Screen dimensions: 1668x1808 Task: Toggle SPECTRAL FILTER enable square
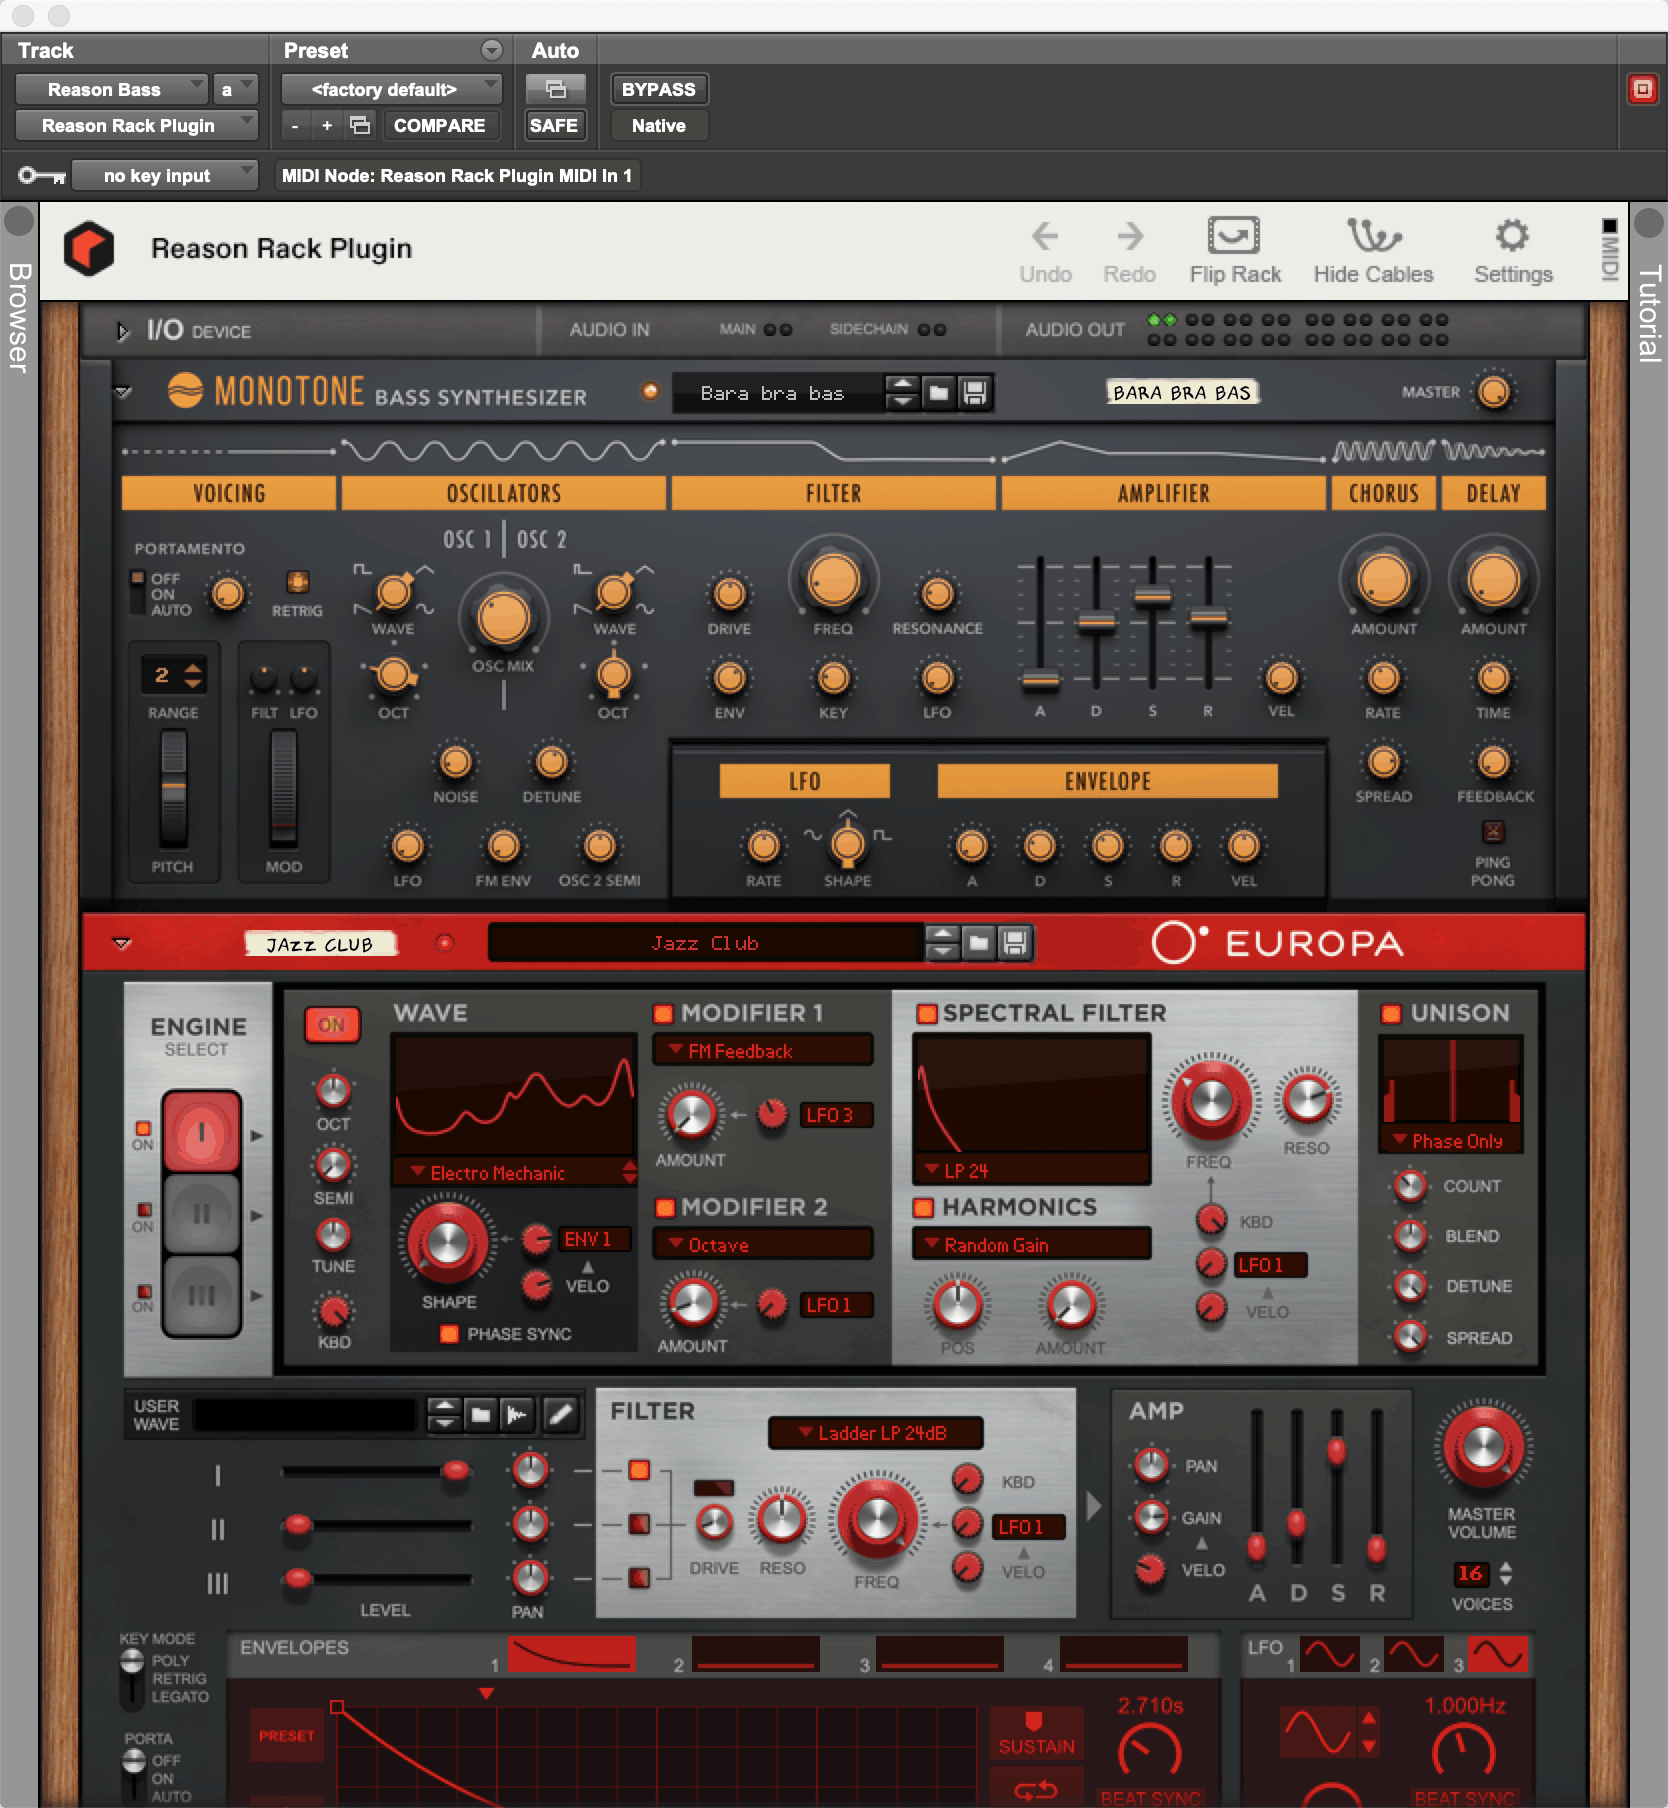click(x=927, y=1014)
